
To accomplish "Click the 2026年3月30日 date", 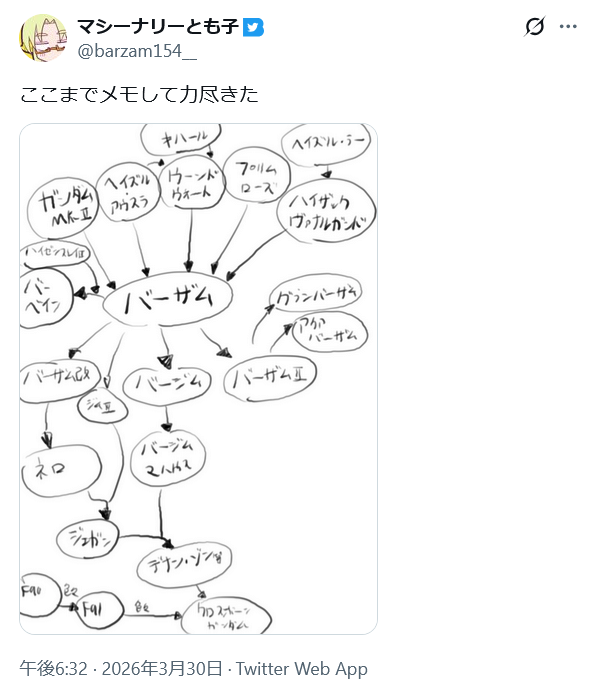I will click(162, 669).
